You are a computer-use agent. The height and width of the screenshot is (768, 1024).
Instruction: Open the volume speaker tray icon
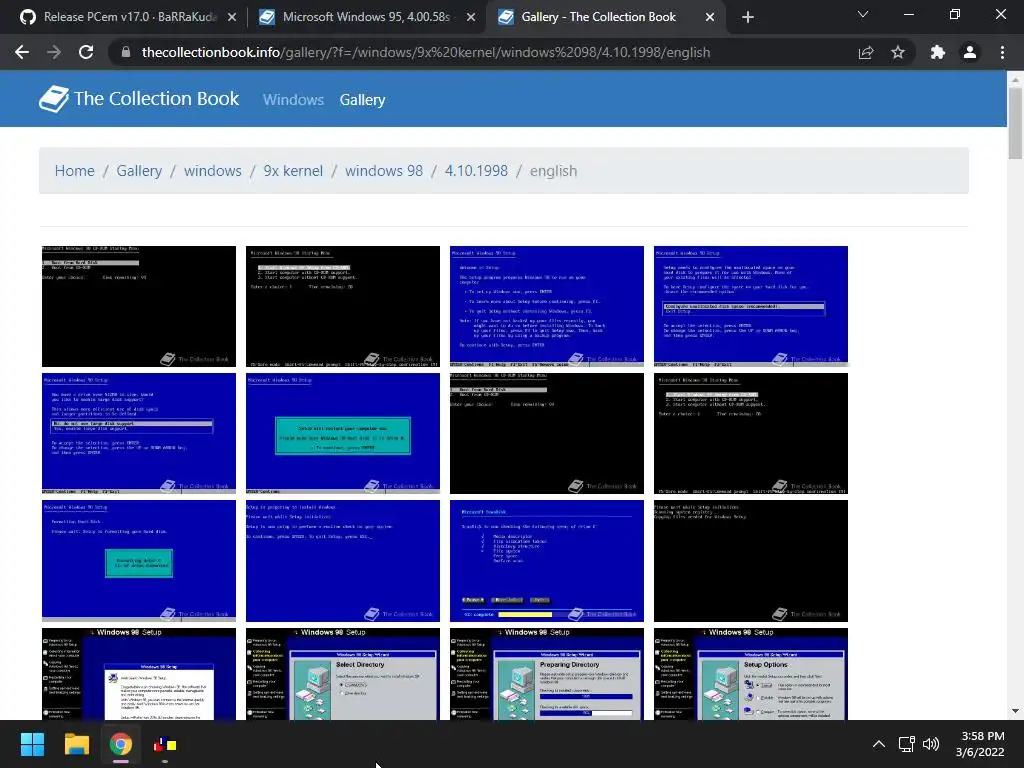[931, 744]
